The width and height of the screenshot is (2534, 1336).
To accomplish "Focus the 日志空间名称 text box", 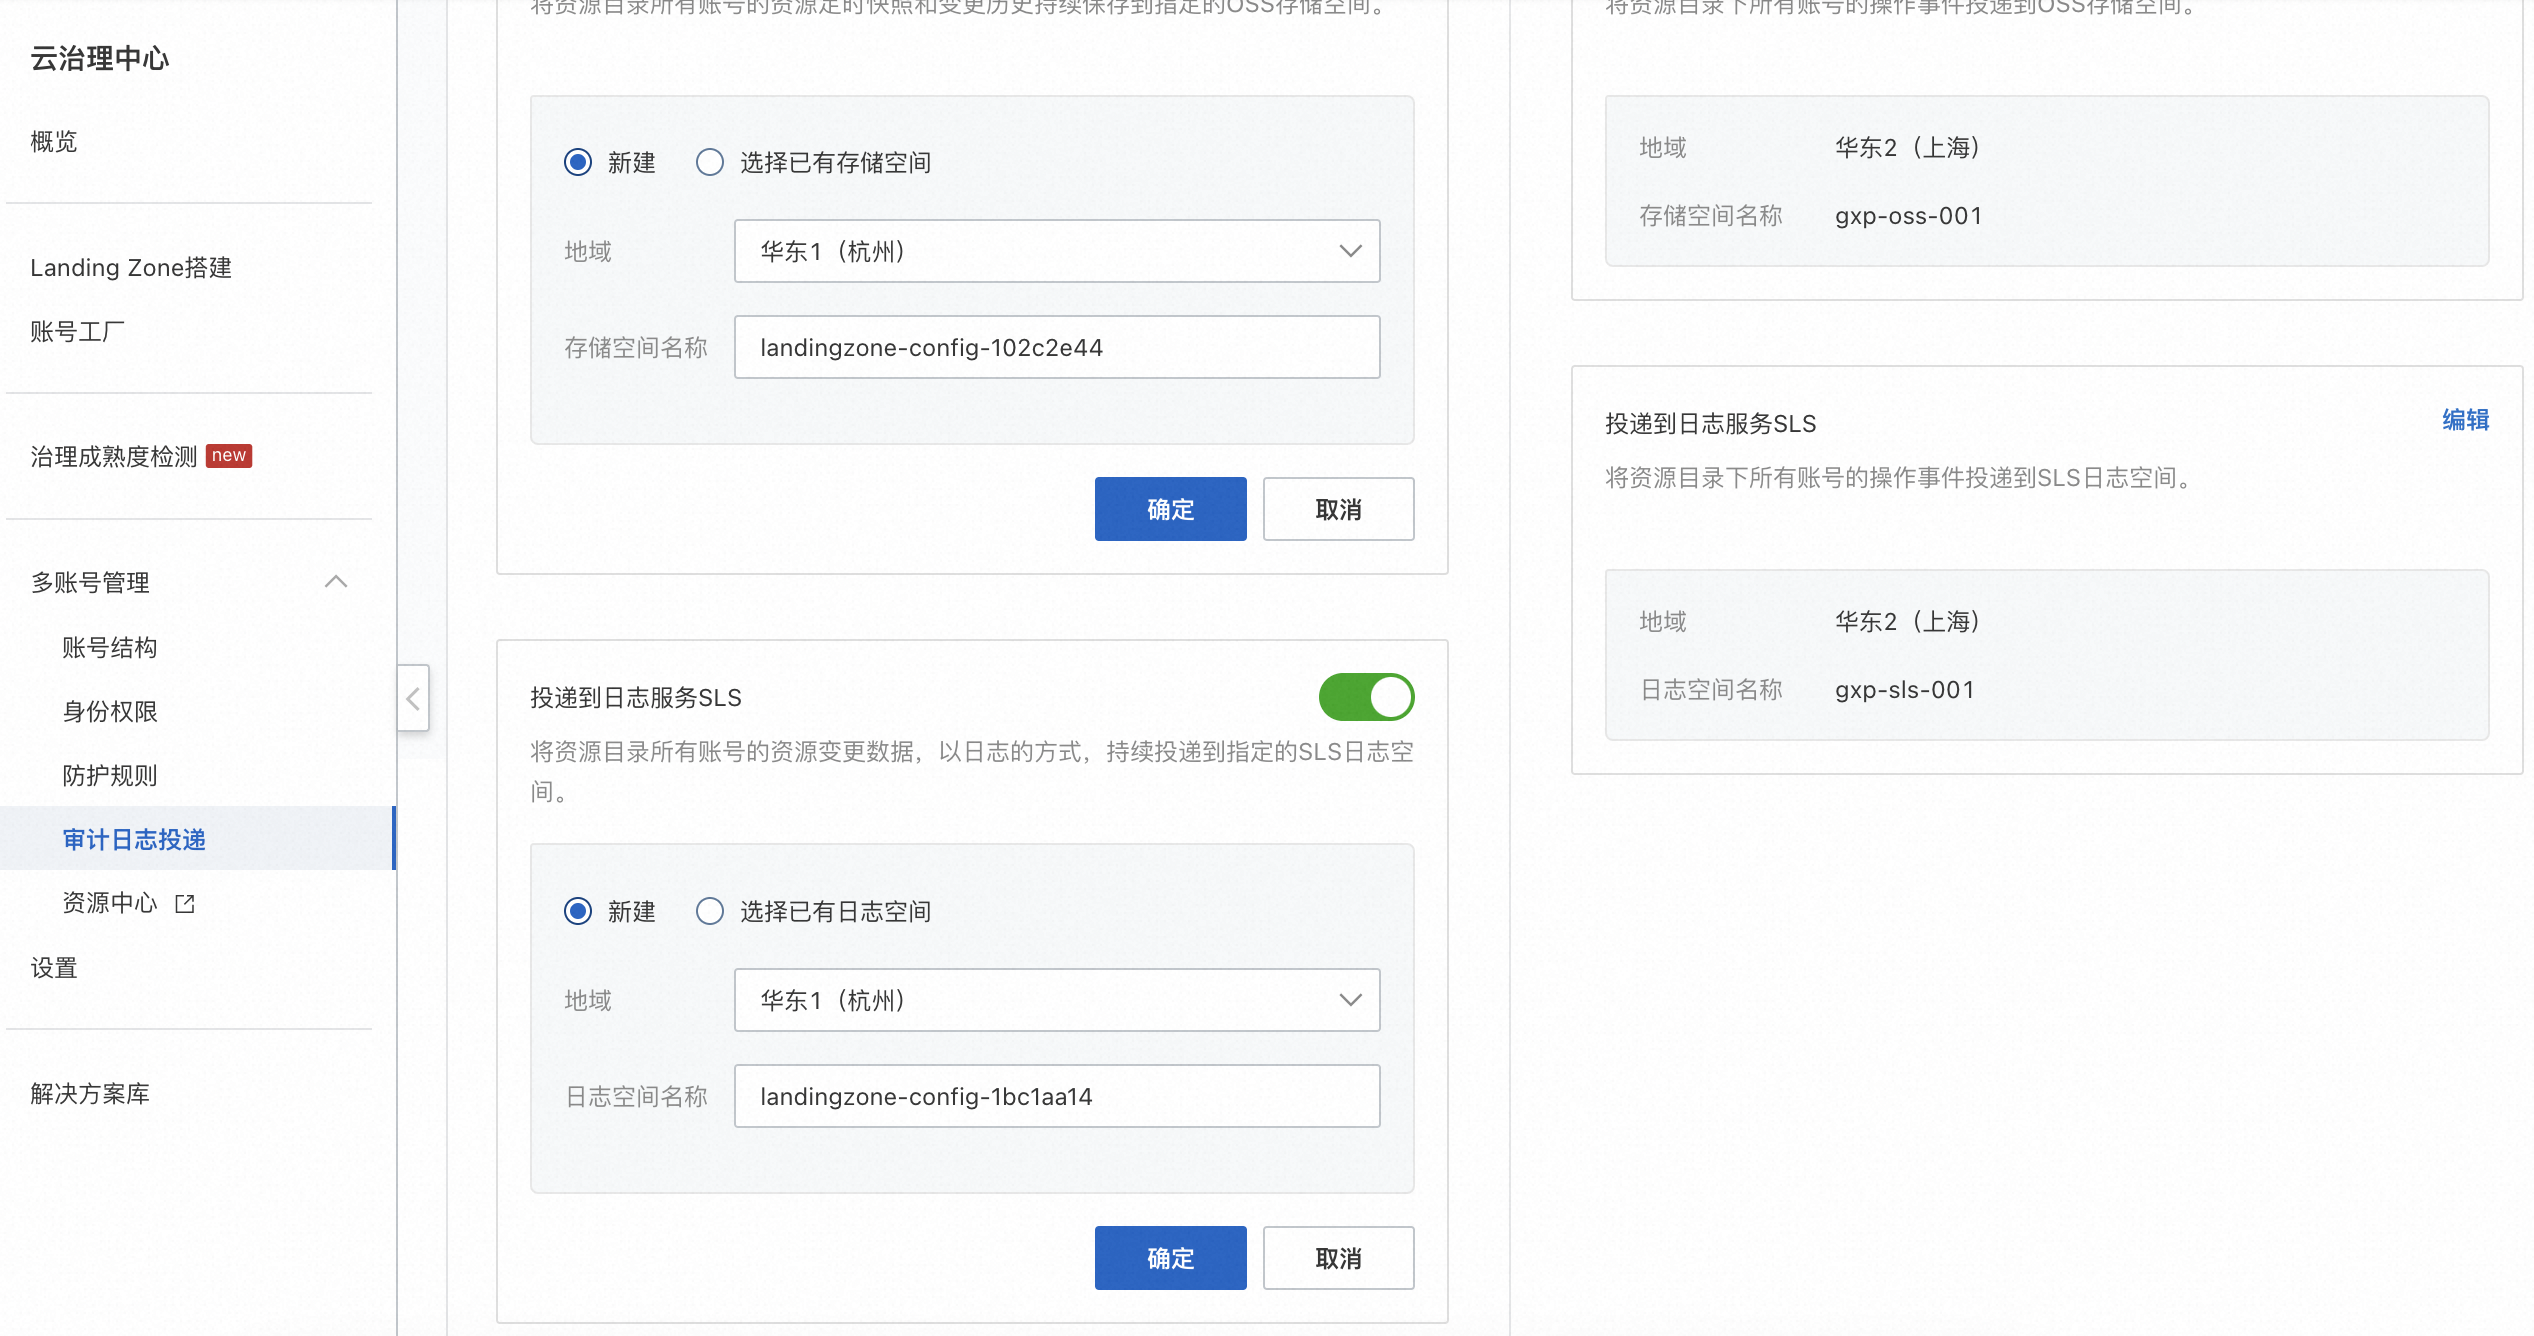I will tap(1056, 1096).
